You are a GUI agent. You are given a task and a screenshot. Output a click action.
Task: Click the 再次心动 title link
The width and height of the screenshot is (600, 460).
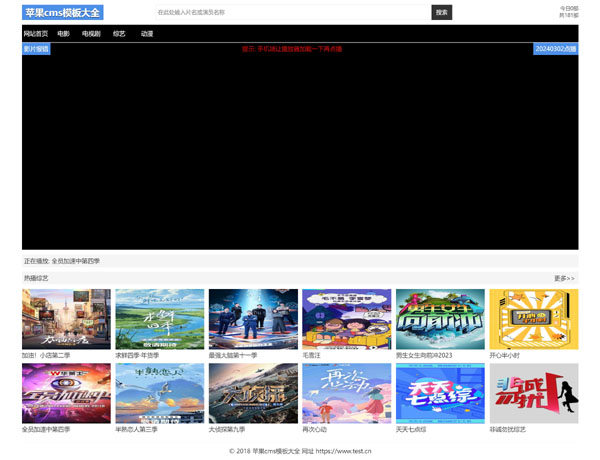314,429
